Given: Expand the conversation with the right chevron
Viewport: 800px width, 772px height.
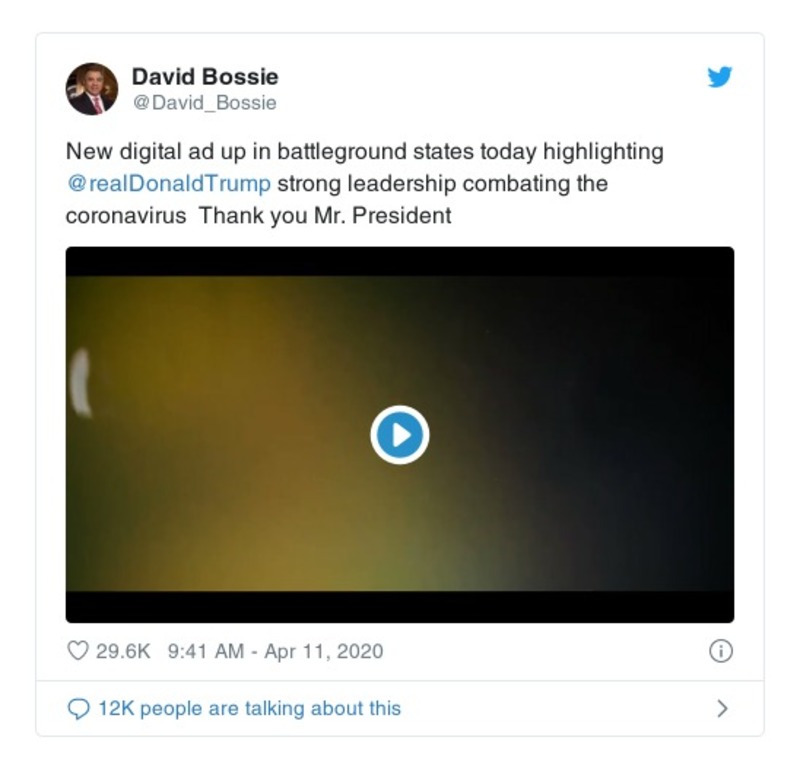Looking at the screenshot, I should click(721, 709).
